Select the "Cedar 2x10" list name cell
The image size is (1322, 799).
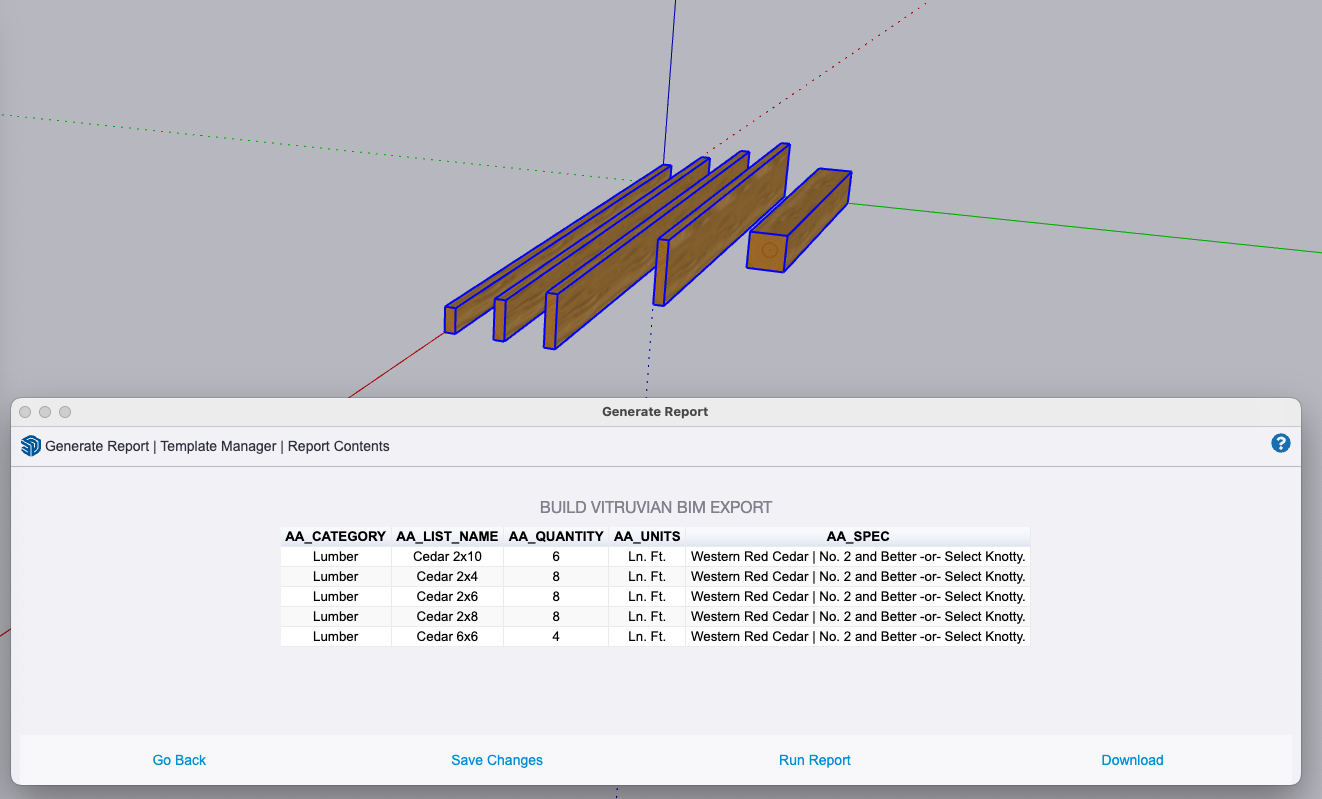tap(447, 556)
